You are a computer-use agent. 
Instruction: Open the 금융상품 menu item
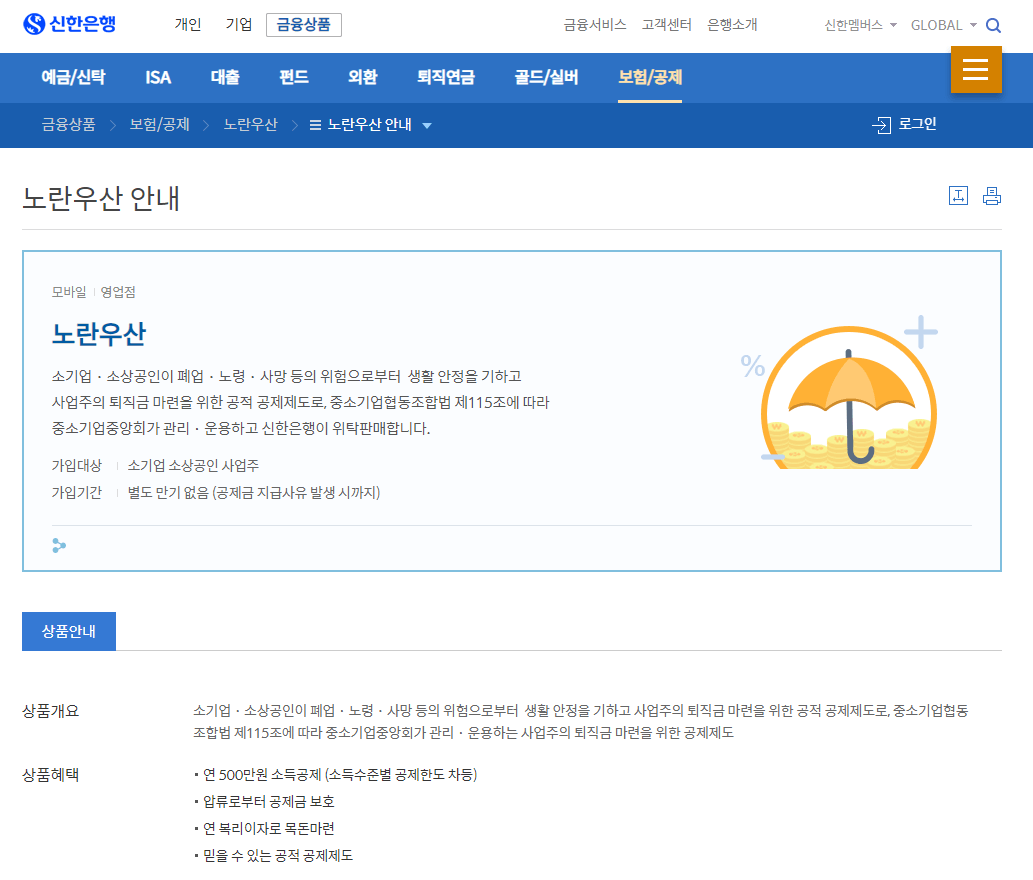pos(302,25)
